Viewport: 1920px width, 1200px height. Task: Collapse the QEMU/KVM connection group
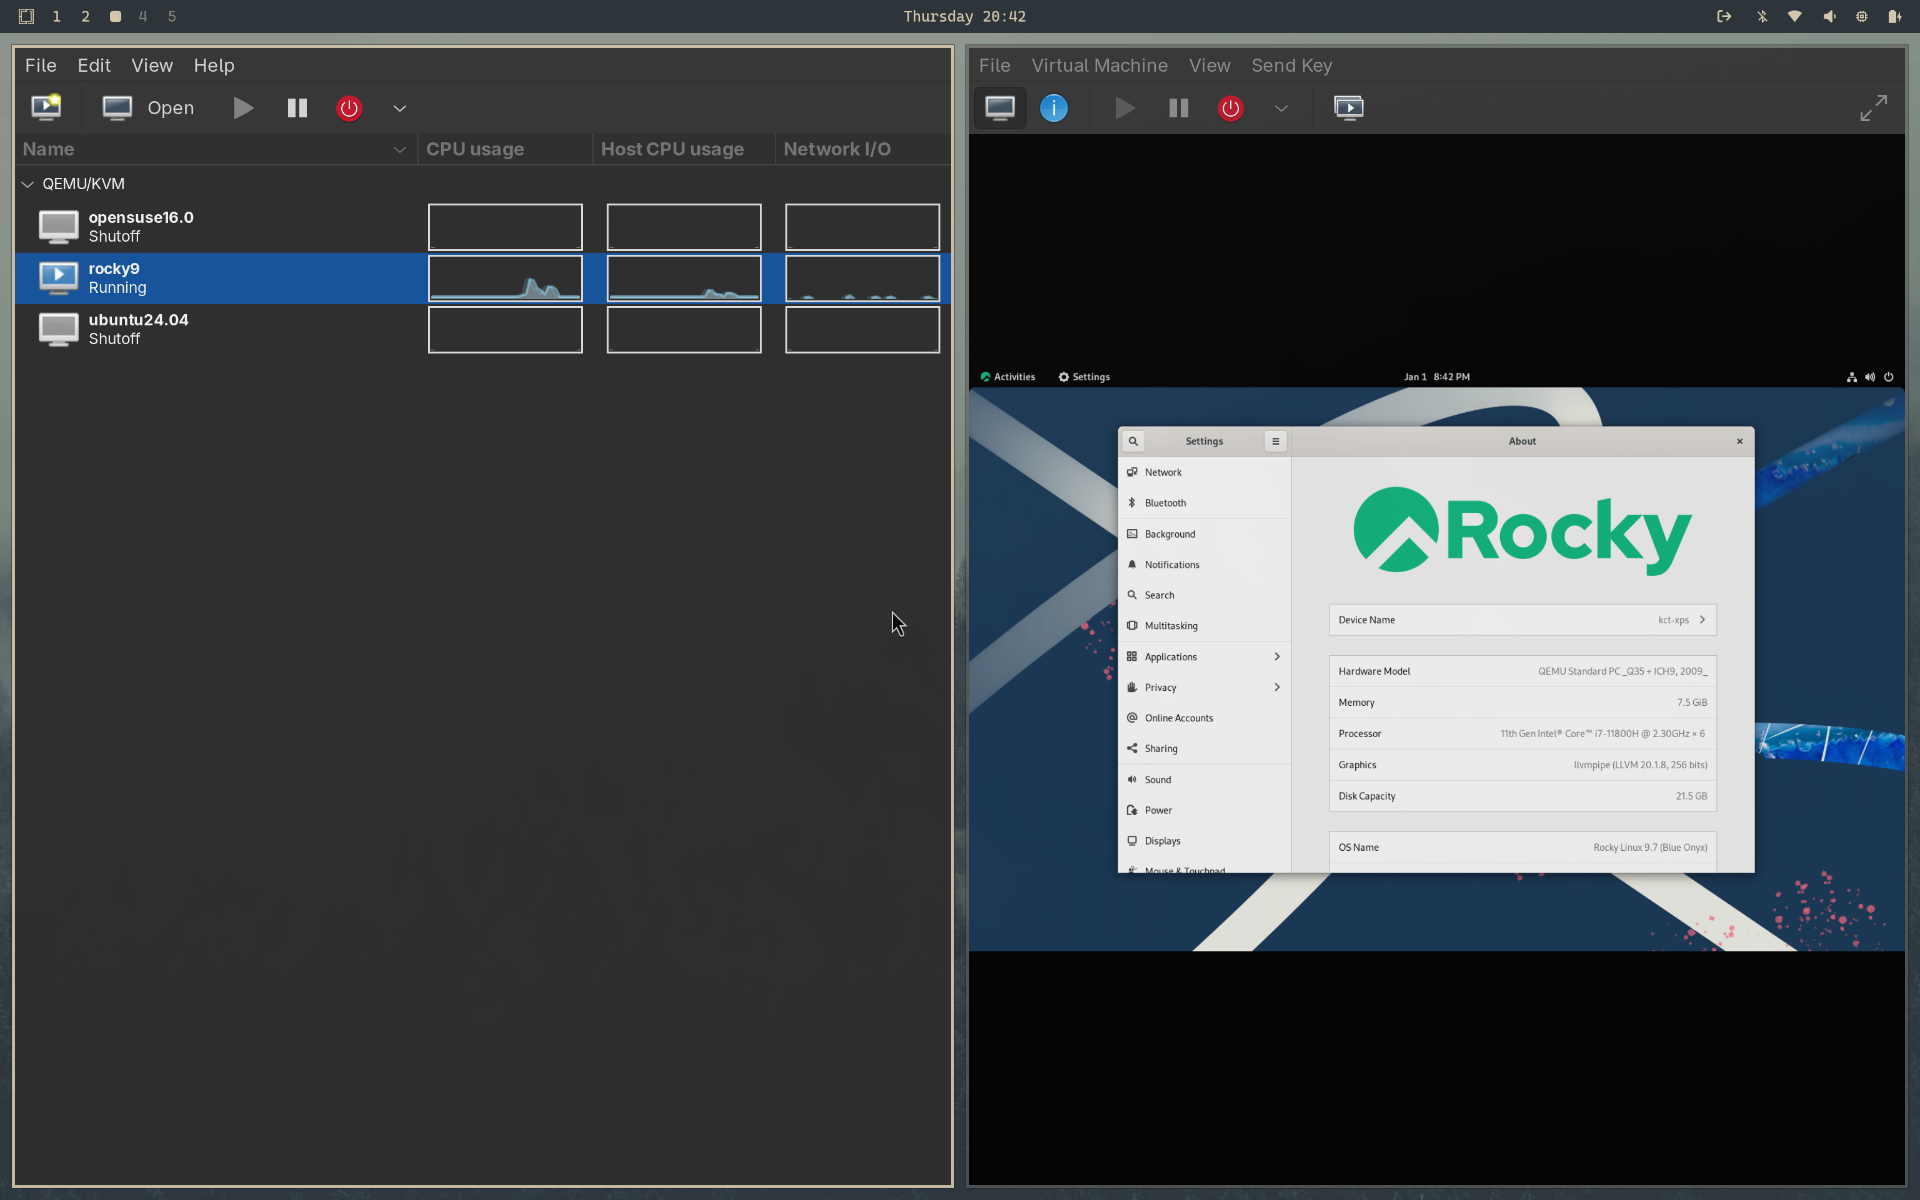tap(27, 183)
